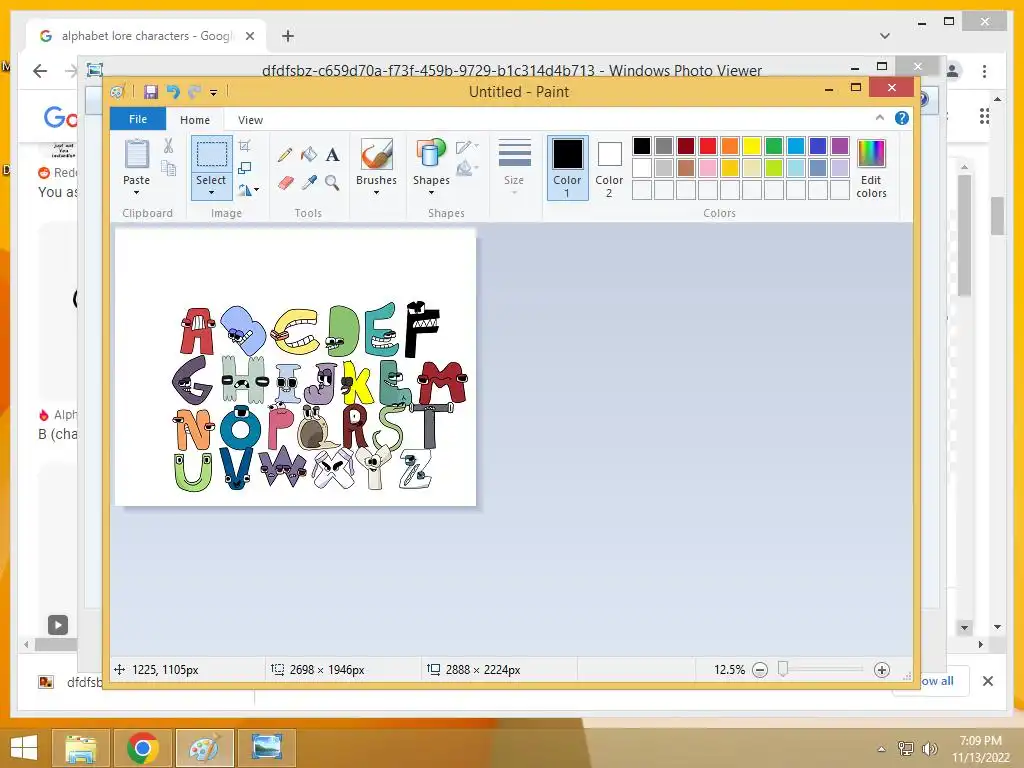1024x768 pixels.
Task: Click Chrome page vertical scrollbar down arrow
Action: (997, 627)
